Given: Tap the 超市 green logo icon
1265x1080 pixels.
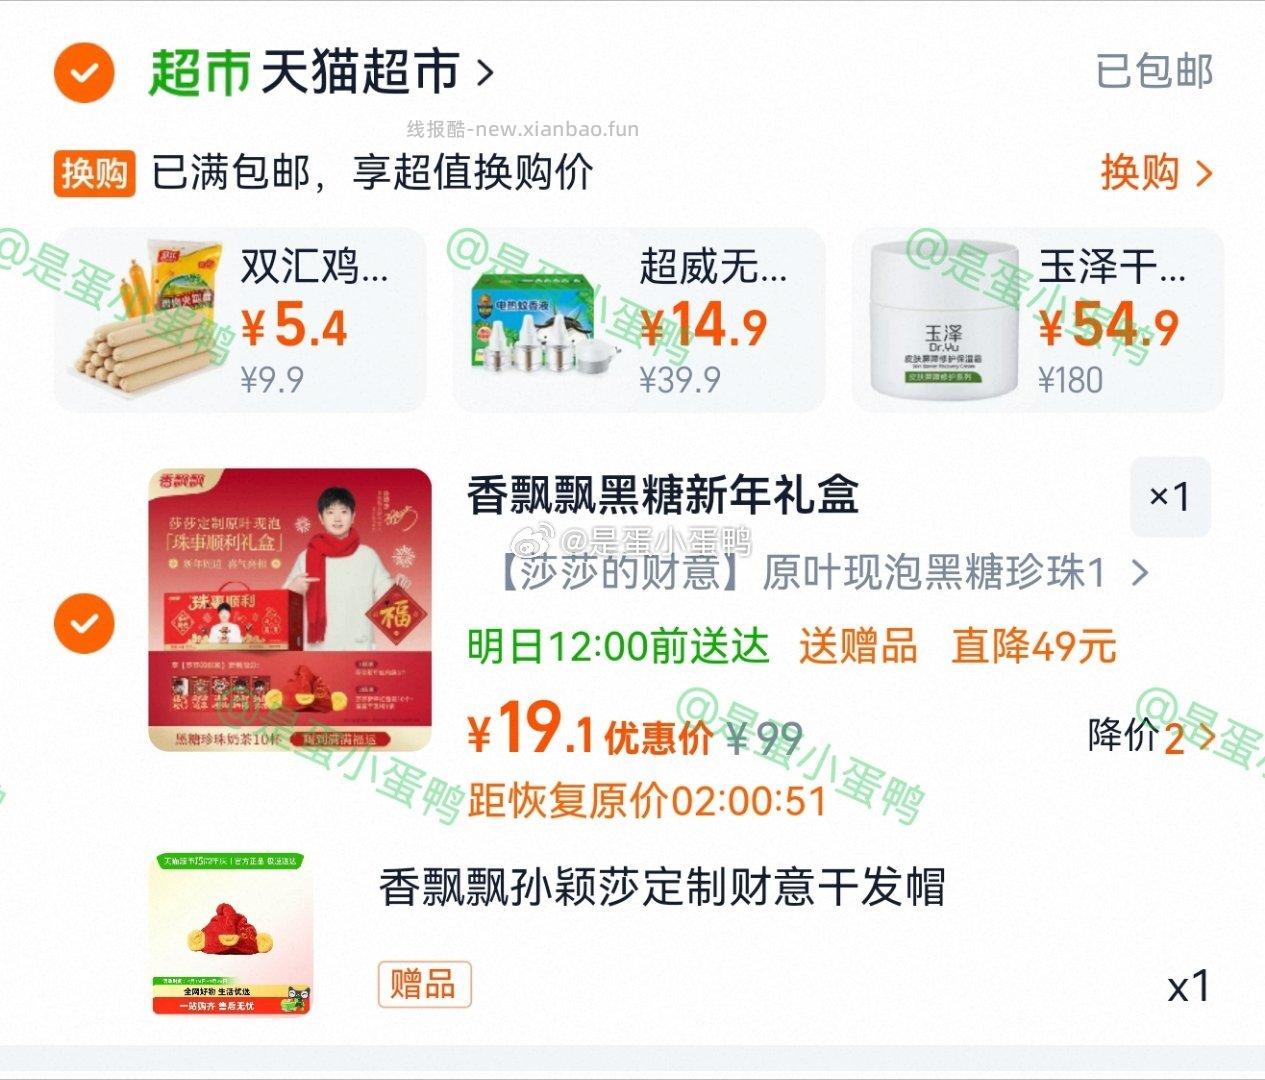Looking at the screenshot, I should click(199, 72).
